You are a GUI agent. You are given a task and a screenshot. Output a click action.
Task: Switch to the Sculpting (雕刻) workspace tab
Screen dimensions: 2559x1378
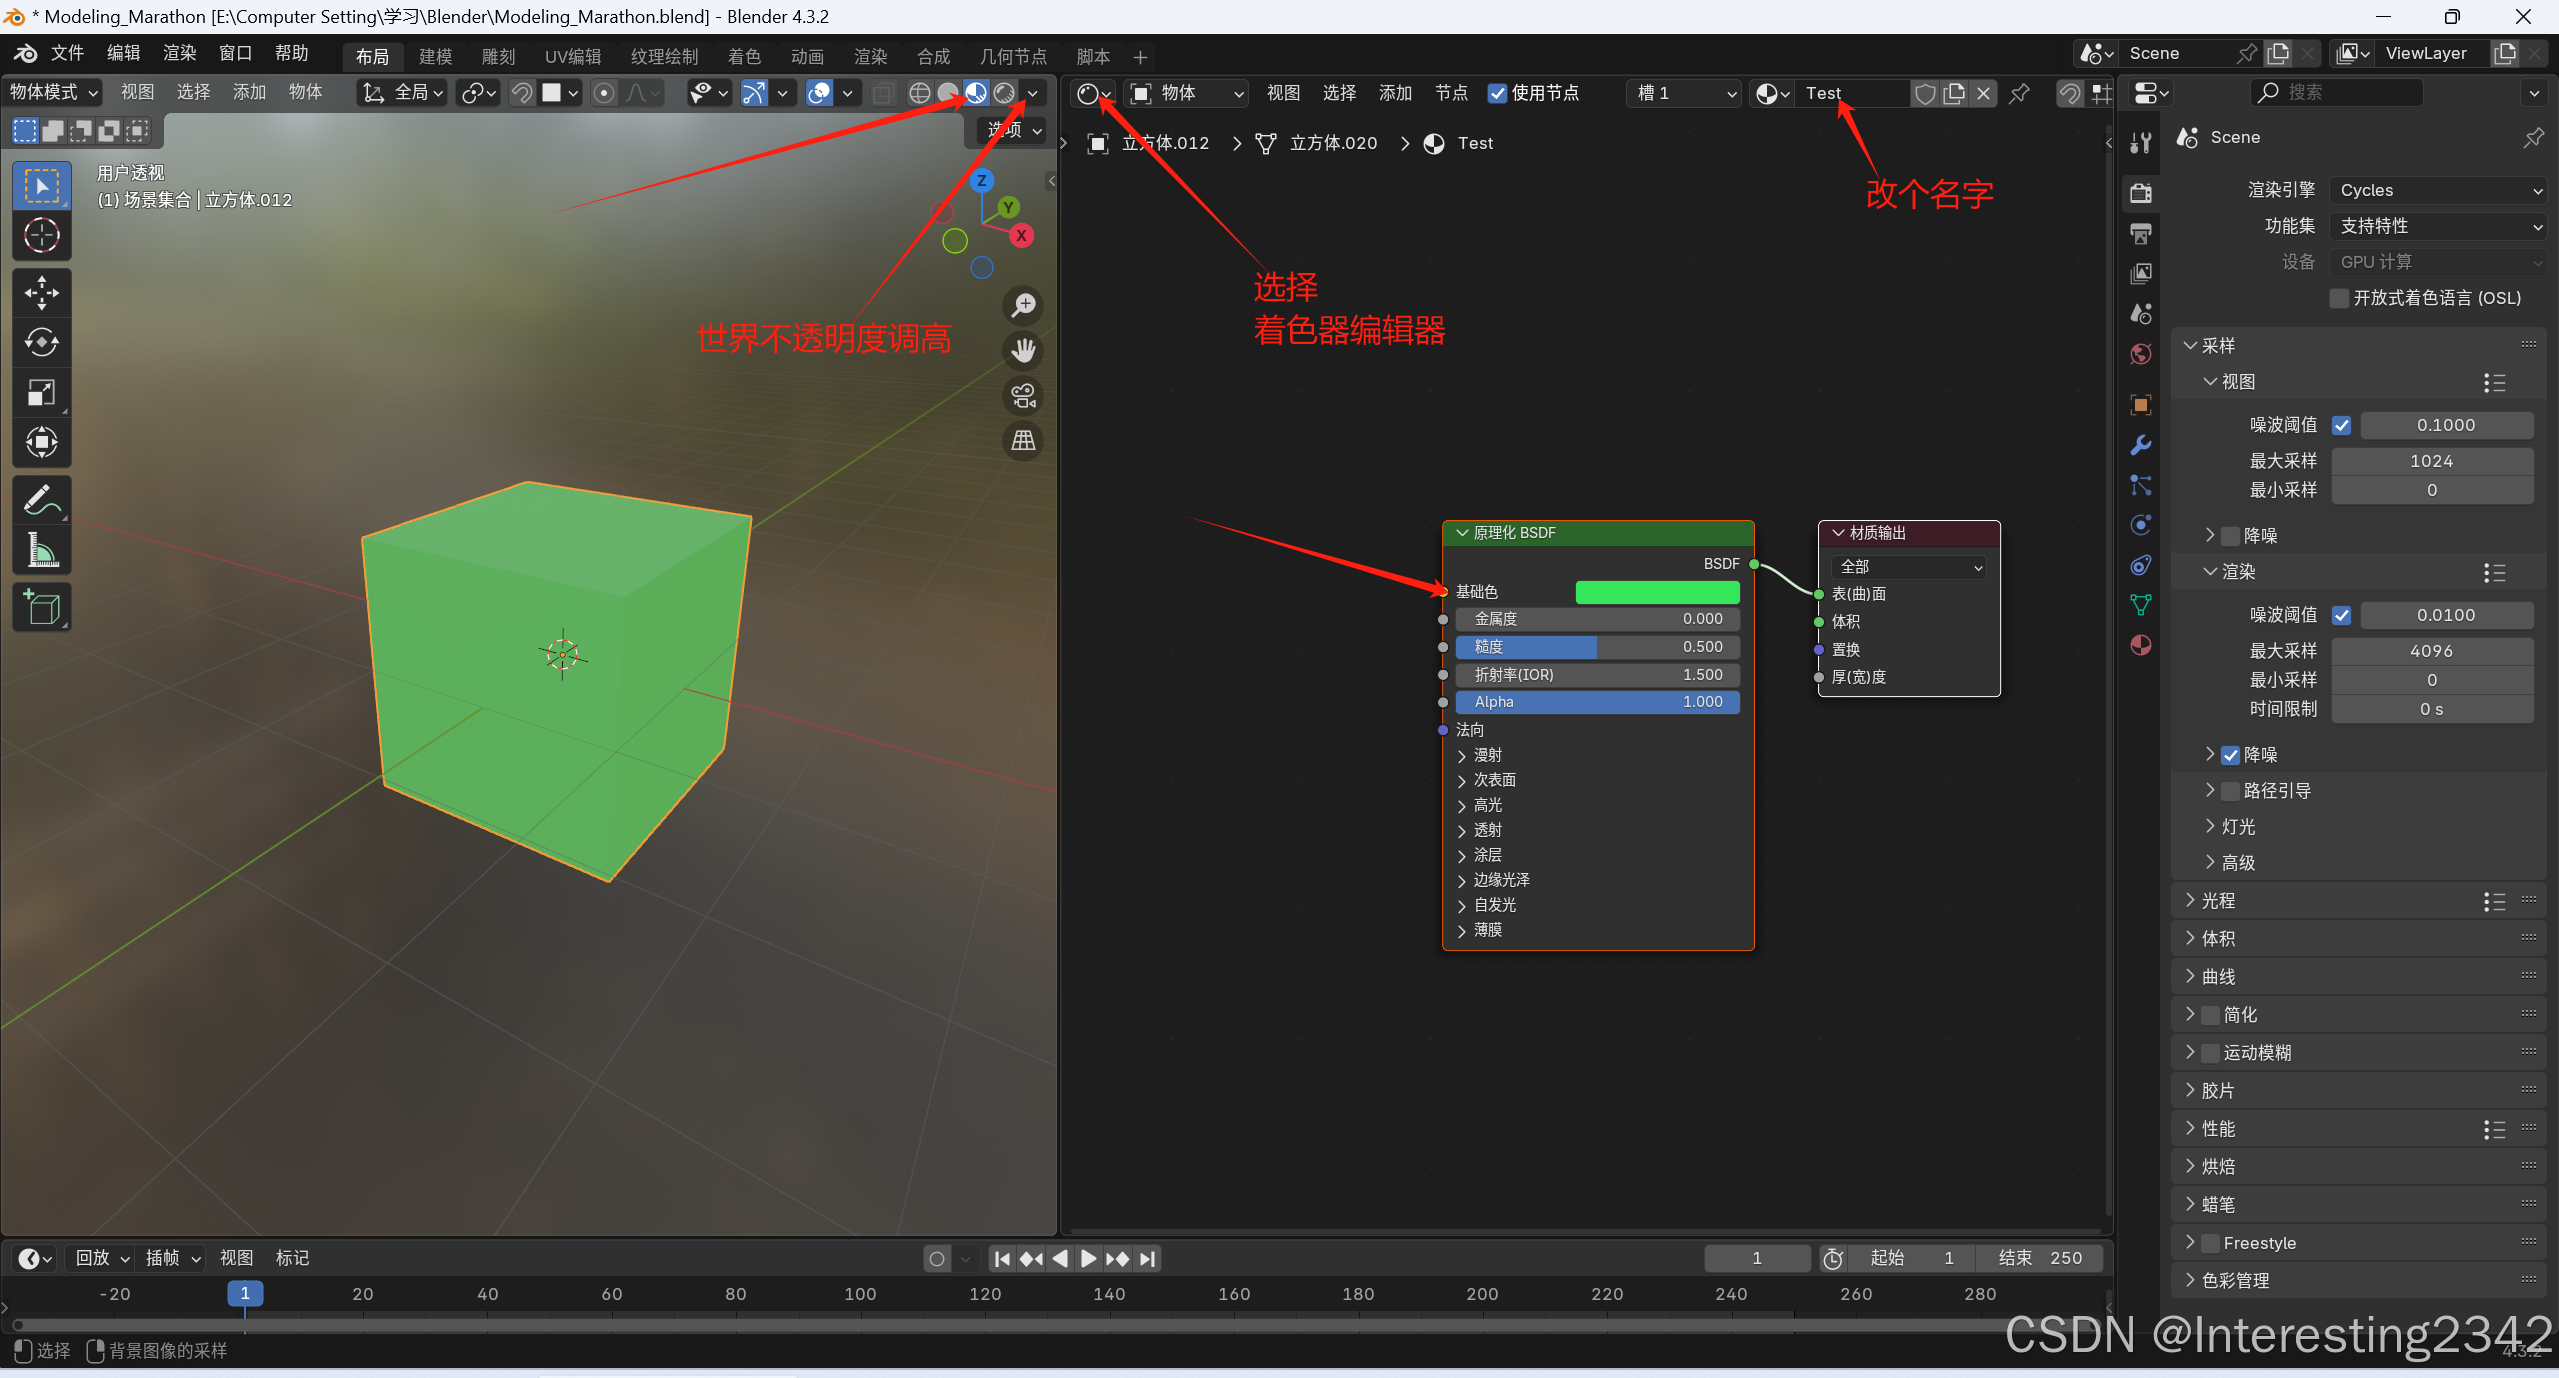(498, 57)
